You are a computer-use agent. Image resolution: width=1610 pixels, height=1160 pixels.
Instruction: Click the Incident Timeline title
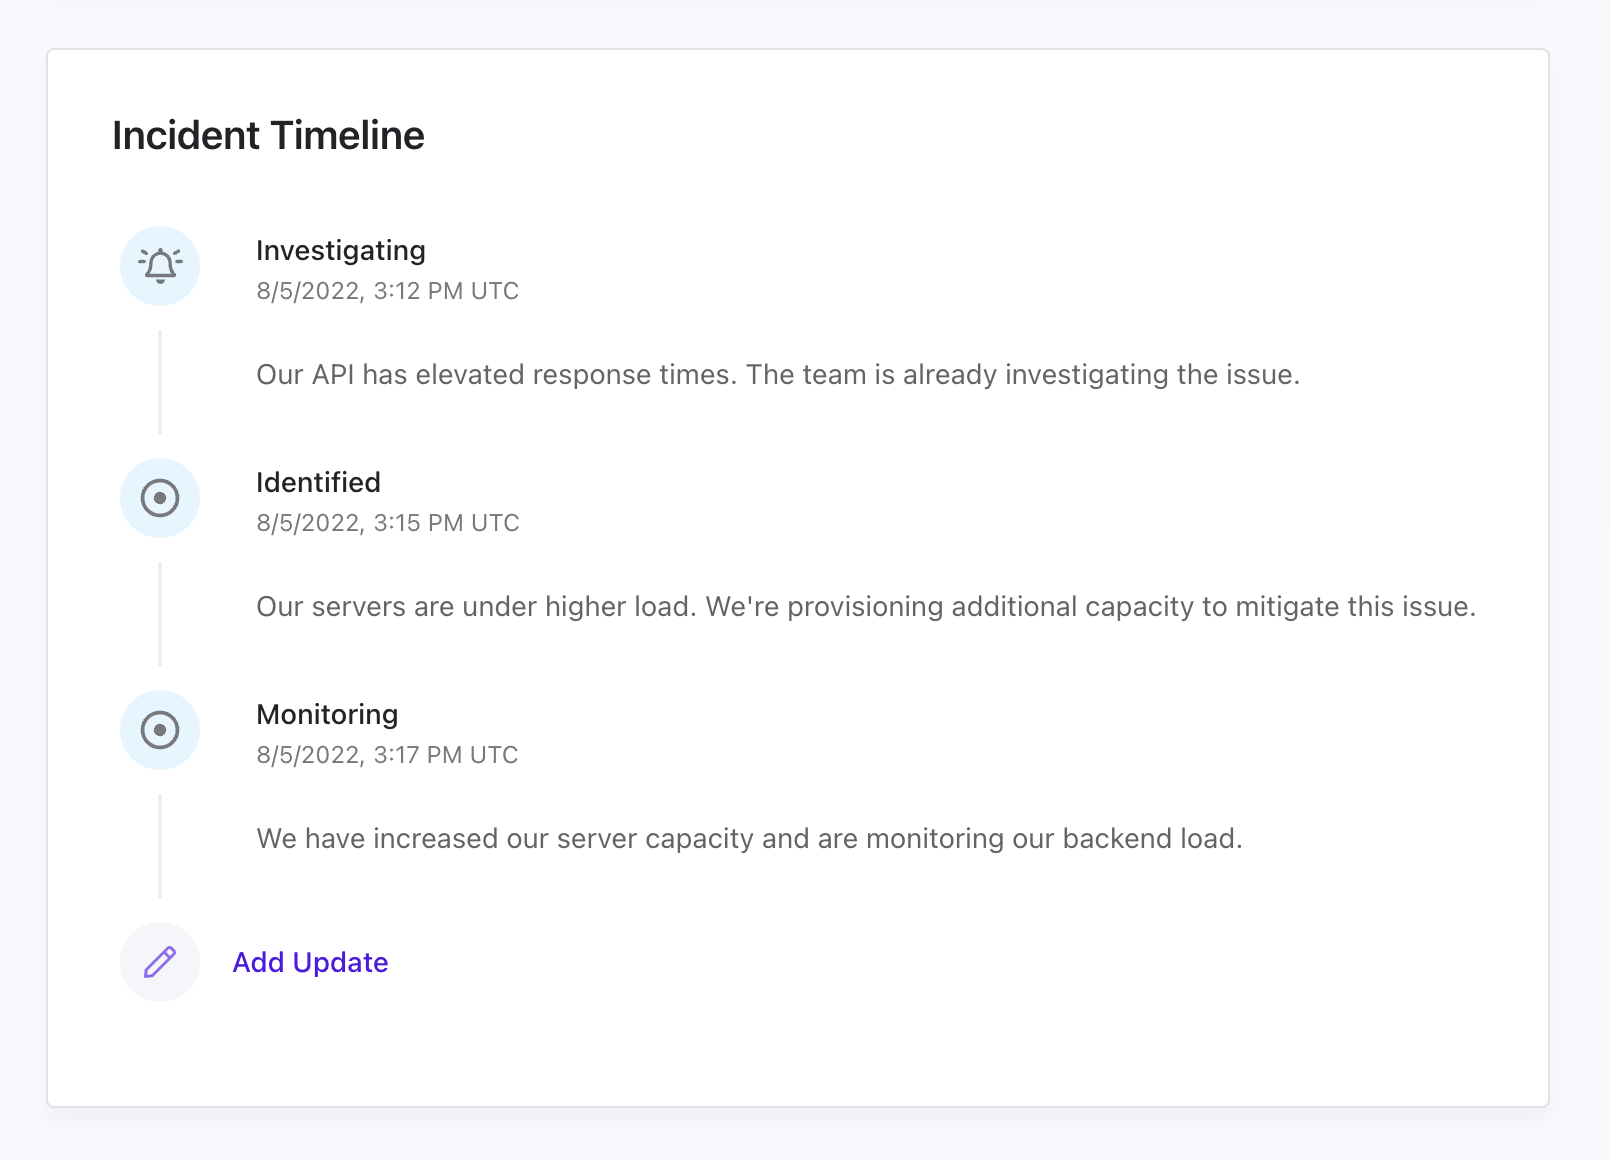(x=268, y=135)
